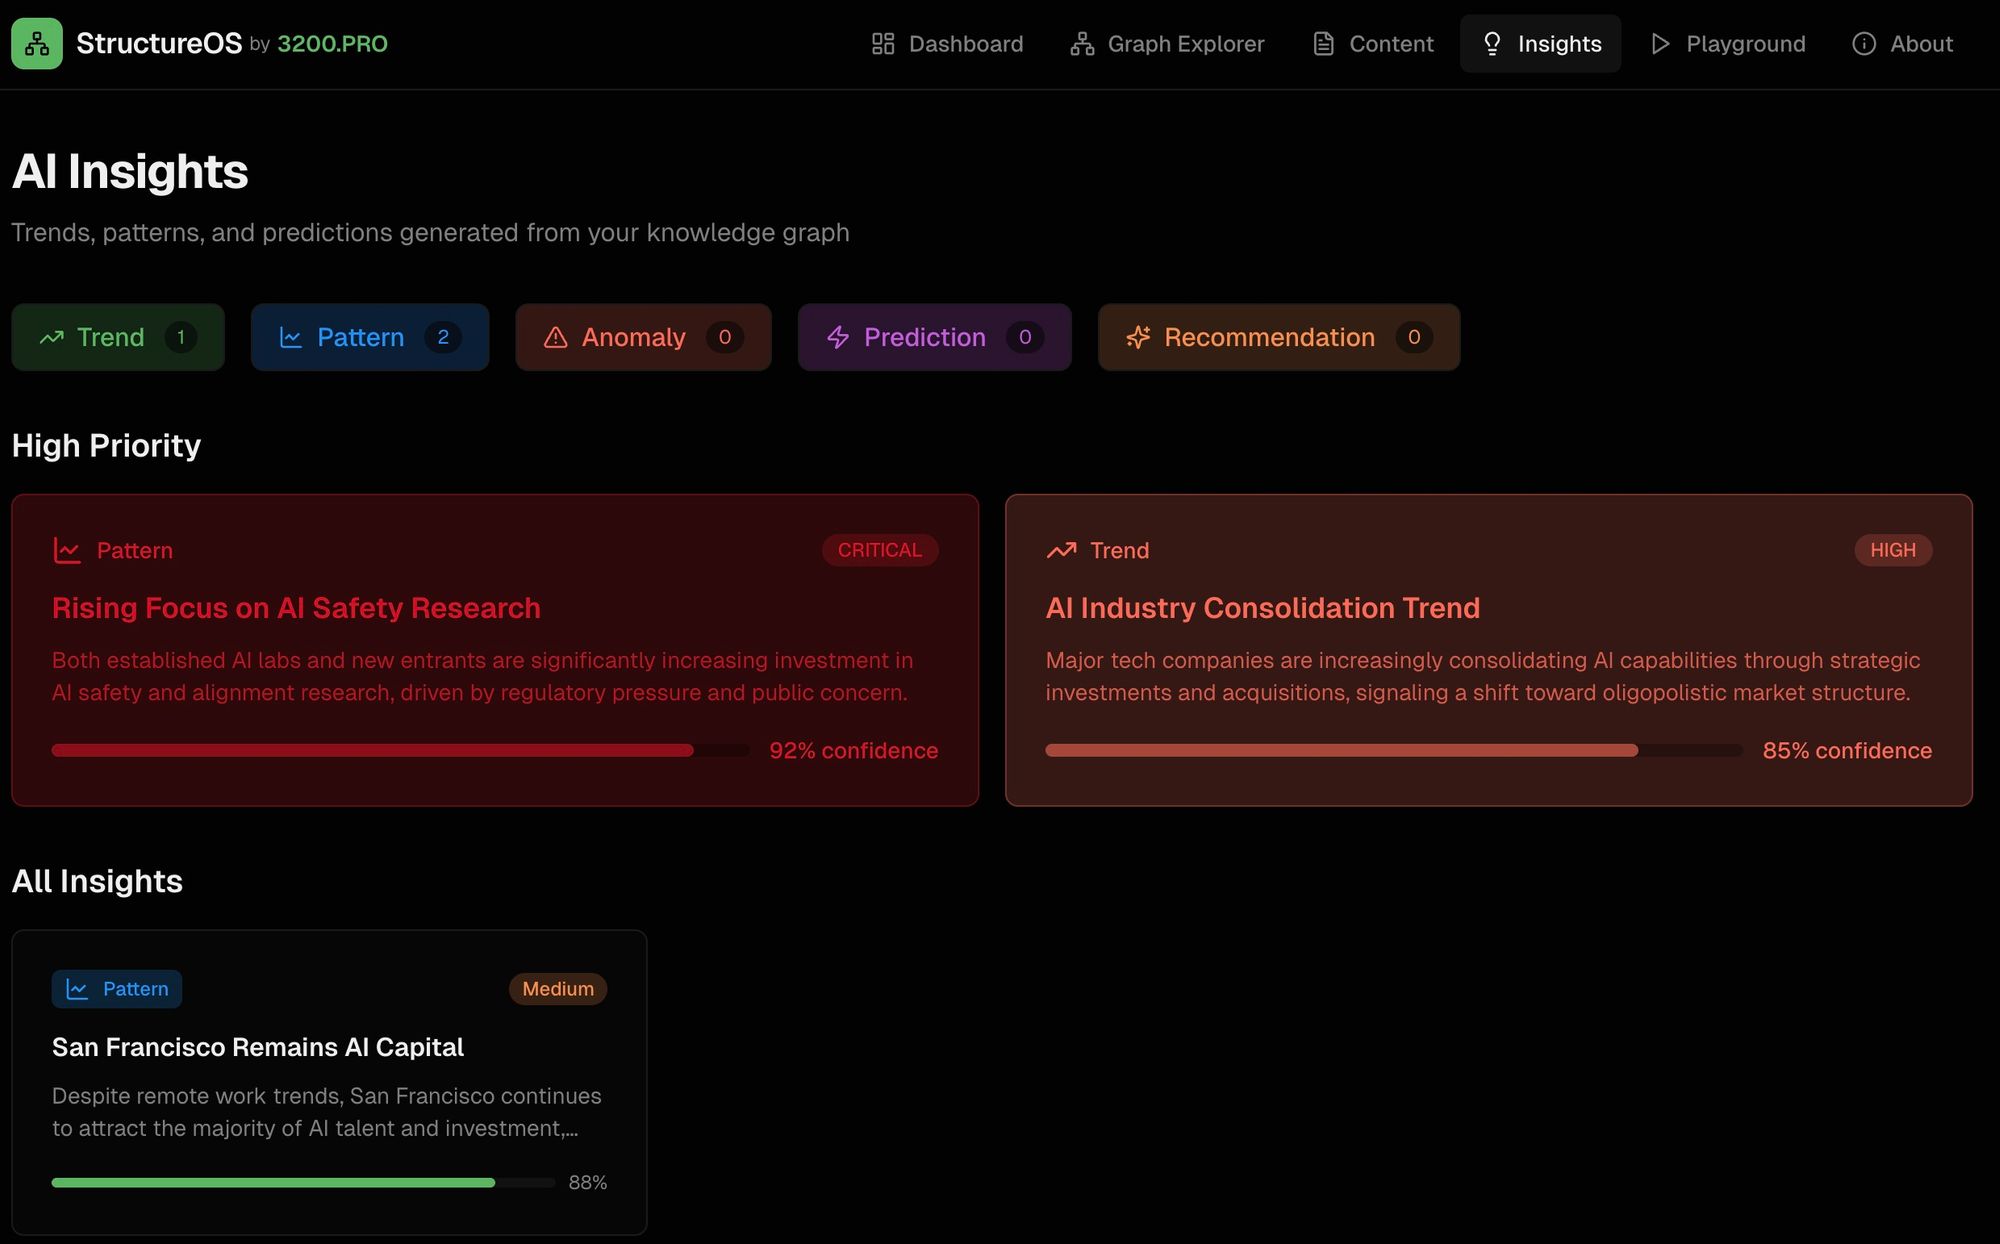
Task: Open Rising Focus on AI Safety Research
Action: pos(296,608)
